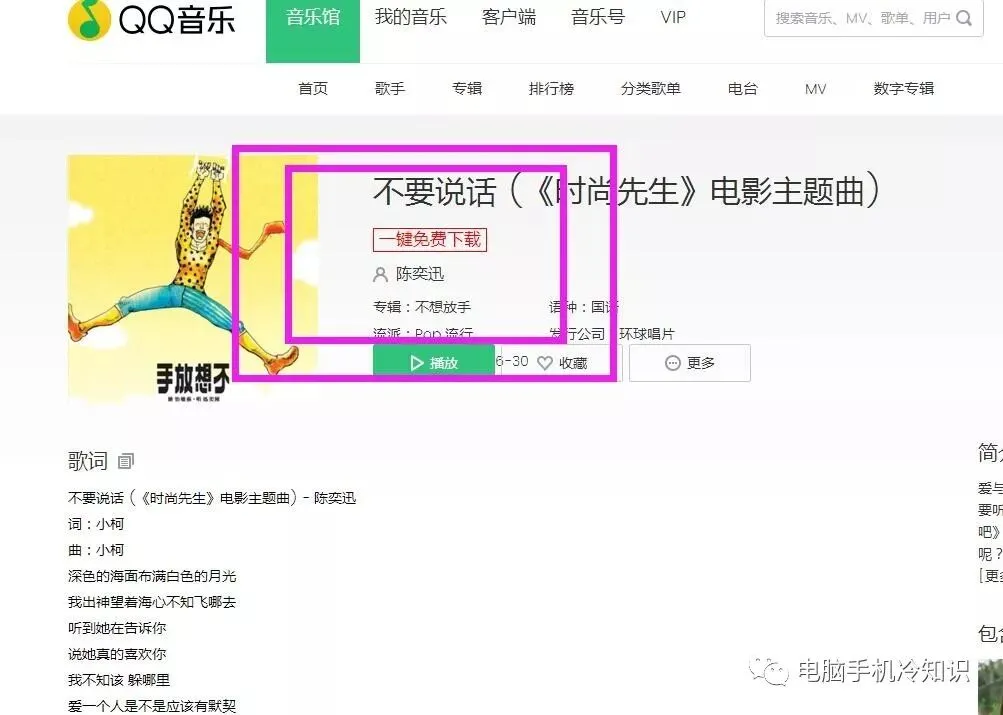The height and width of the screenshot is (715, 1003).
Task: Open the singer link 陈奕迅
Action: click(420, 274)
